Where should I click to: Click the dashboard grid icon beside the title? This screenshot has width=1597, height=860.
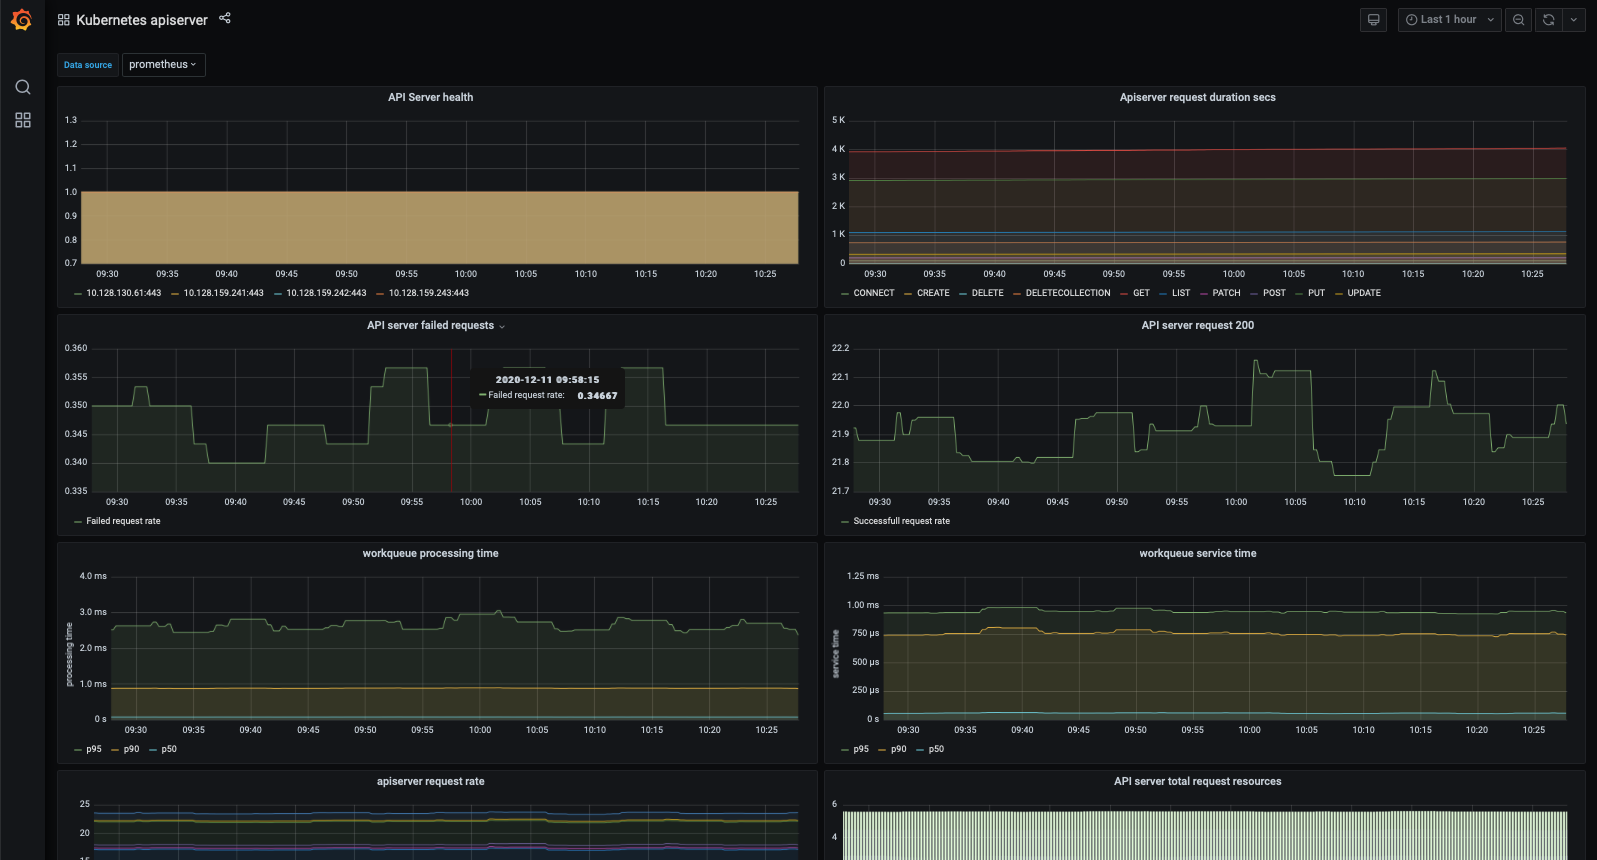(64, 20)
